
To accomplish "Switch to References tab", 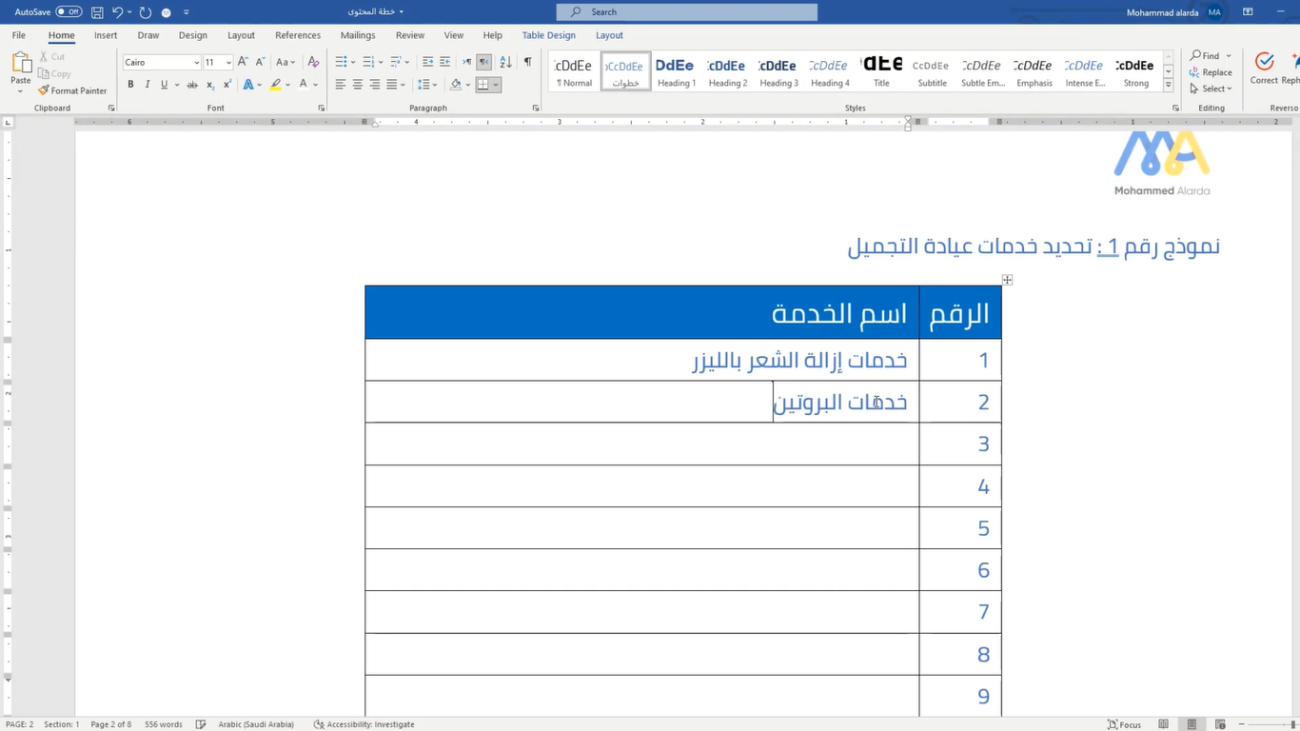I will (x=298, y=35).
